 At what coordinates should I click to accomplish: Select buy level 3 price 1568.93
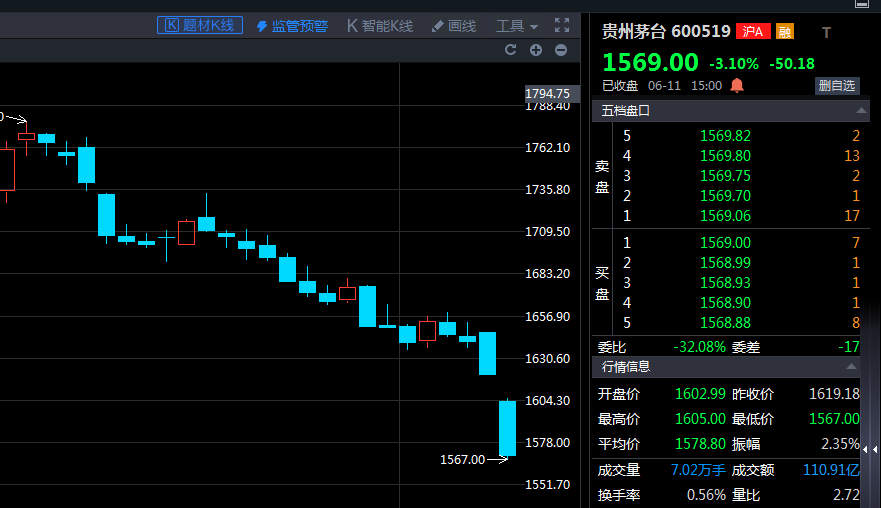[x=725, y=283]
